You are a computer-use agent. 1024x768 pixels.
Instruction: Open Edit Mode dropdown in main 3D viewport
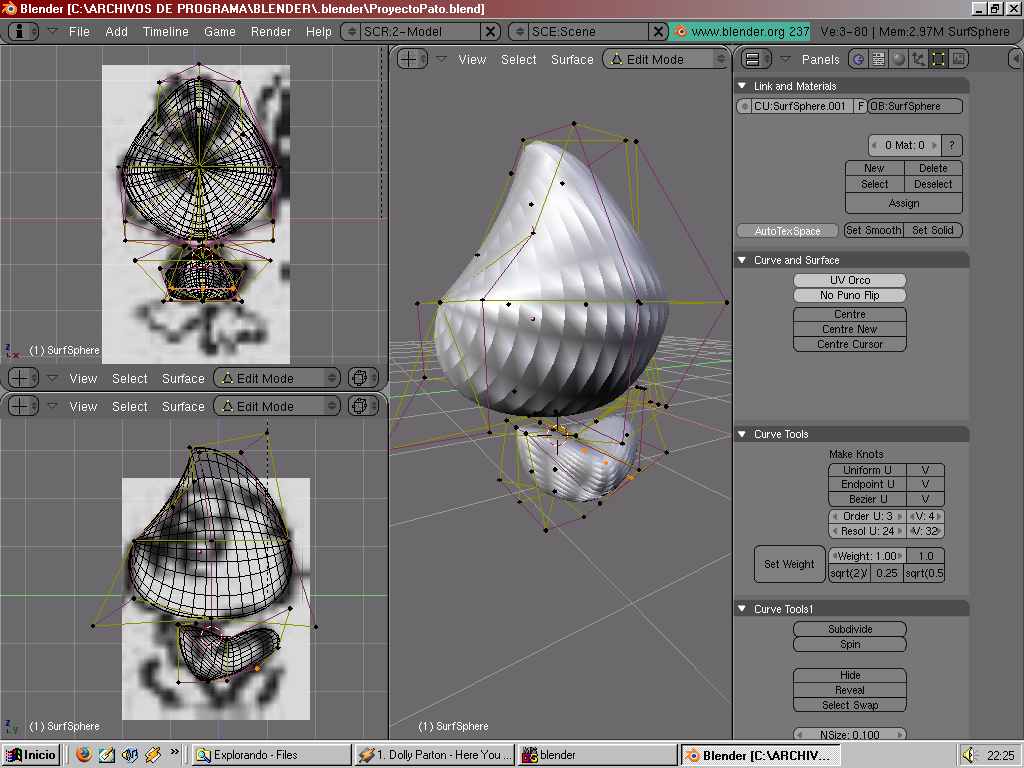point(665,59)
